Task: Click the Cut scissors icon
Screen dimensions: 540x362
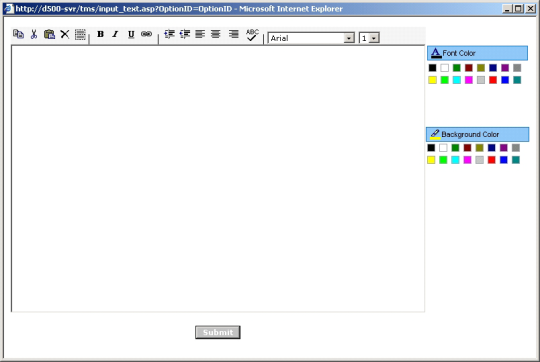Action: pyautogui.click(x=34, y=34)
